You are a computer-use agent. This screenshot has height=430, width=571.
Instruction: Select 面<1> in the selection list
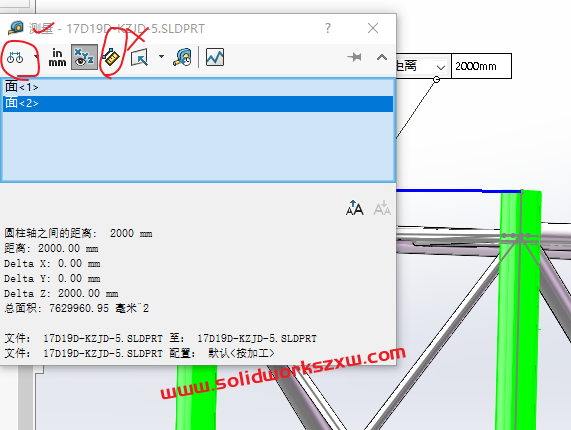pos(198,87)
